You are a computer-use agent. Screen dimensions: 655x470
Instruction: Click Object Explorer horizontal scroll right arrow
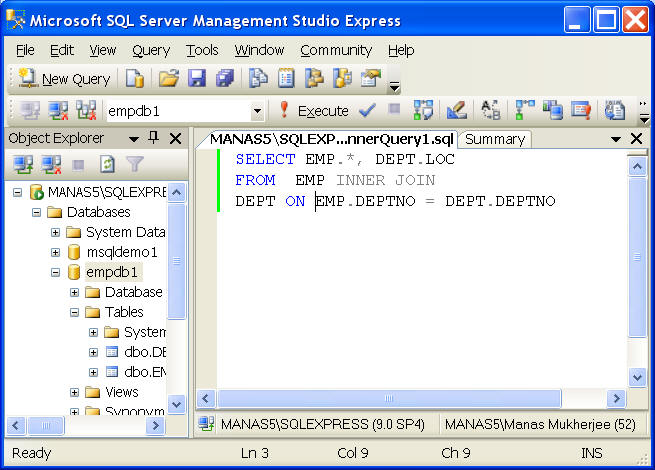(155, 425)
